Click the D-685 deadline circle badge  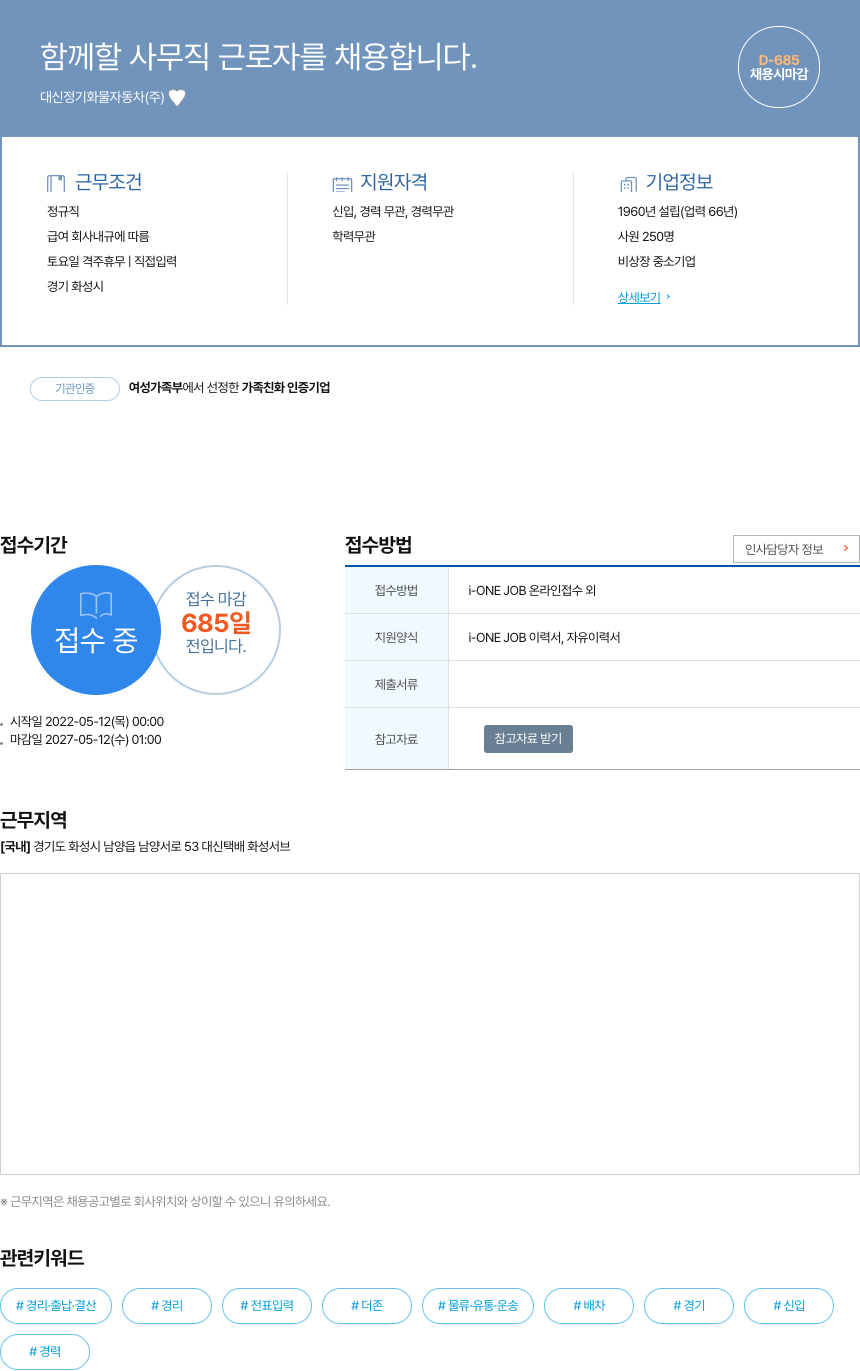coord(779,67)
